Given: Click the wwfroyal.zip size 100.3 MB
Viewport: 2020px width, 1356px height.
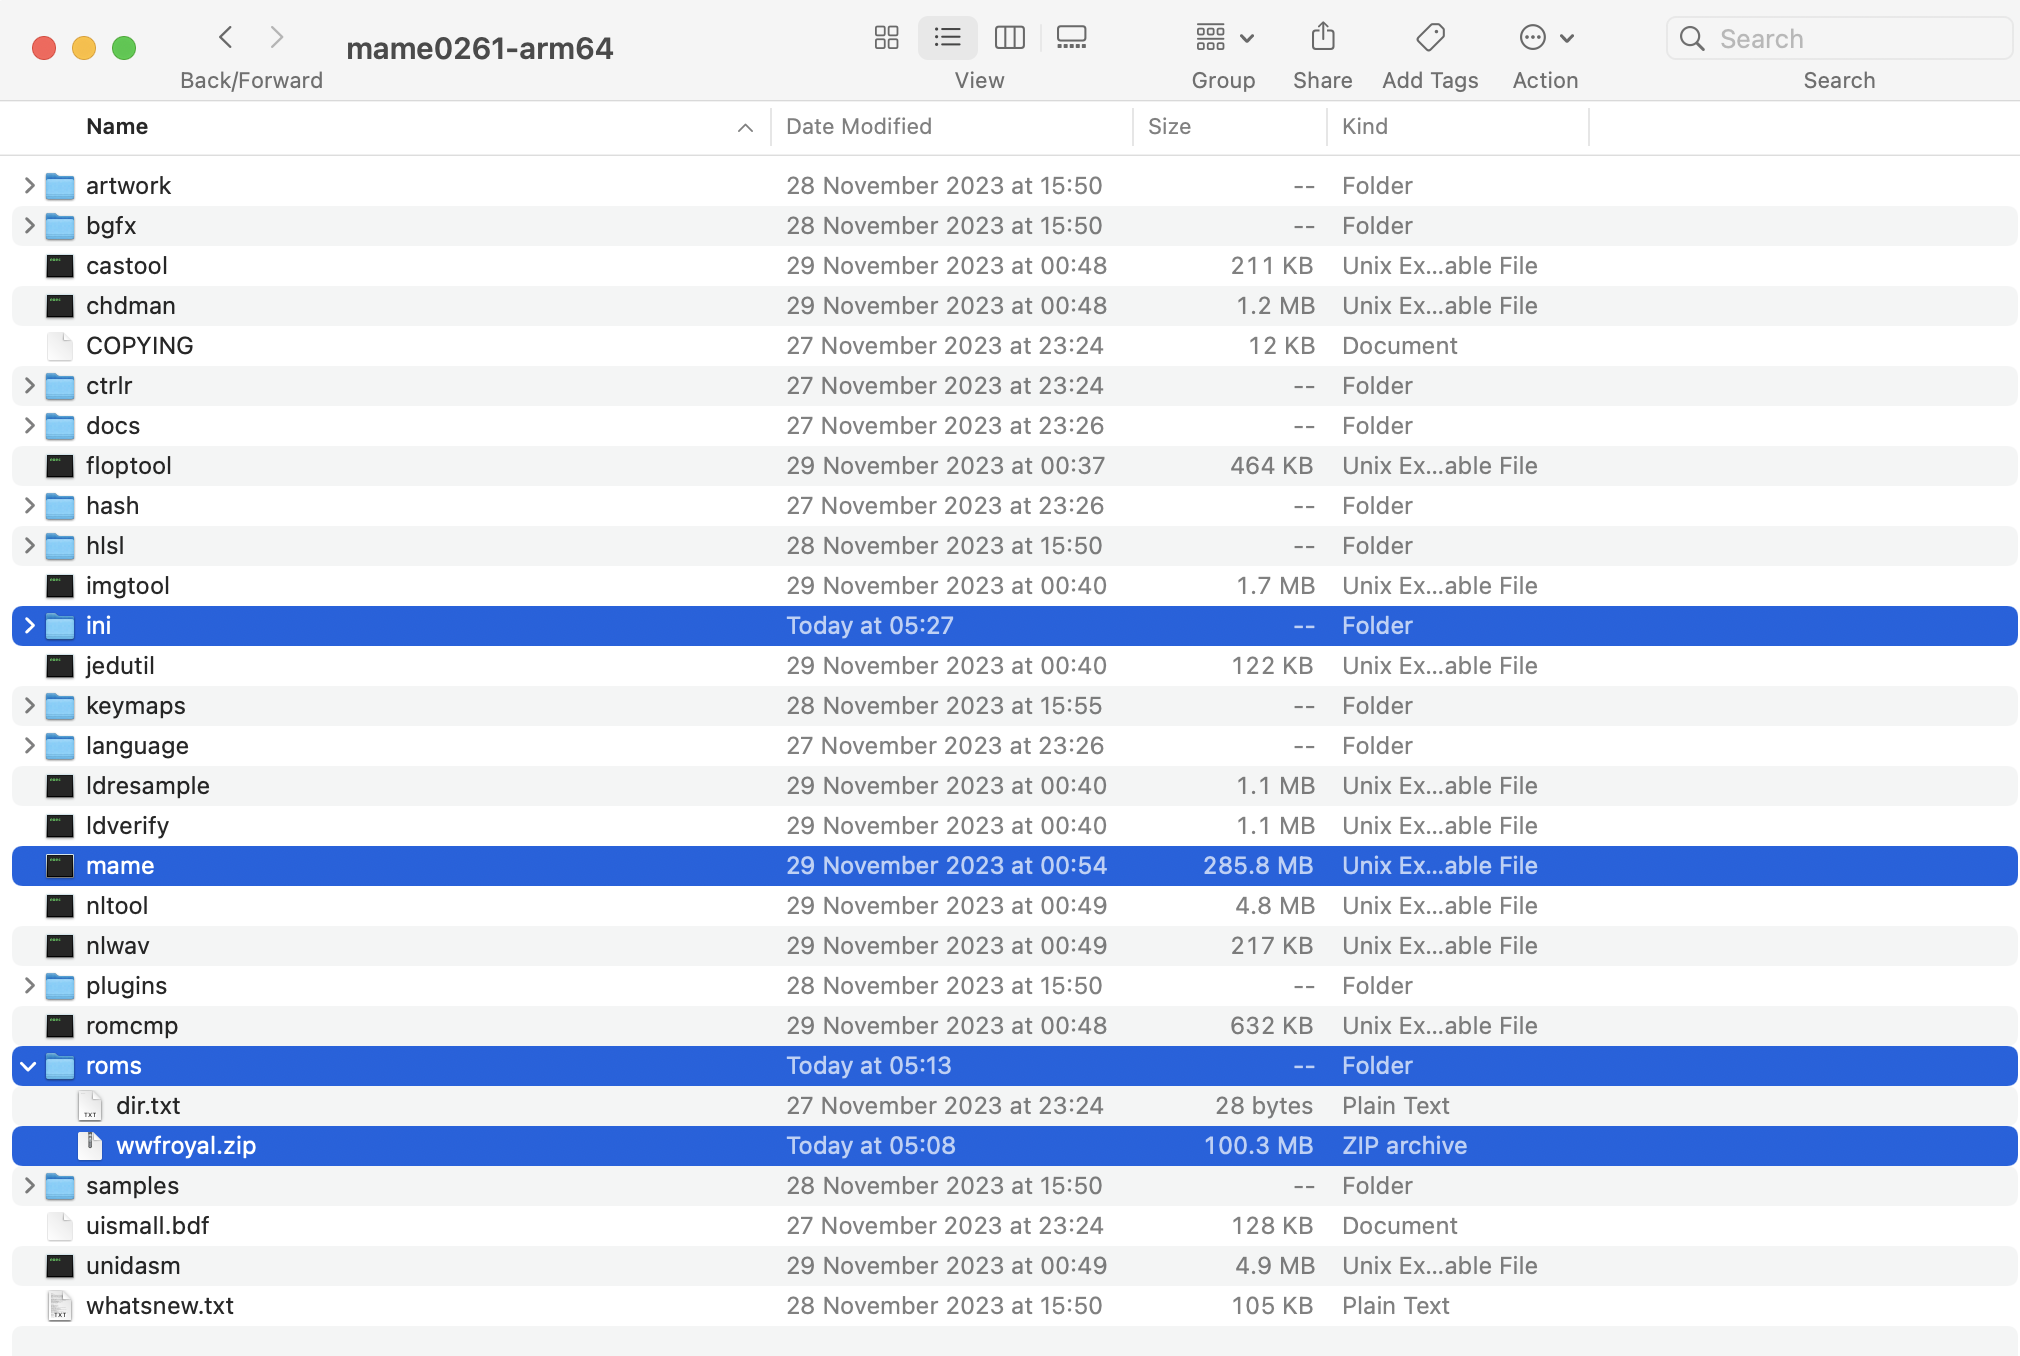Looking at the screenshot, I should (1258, 1146).
